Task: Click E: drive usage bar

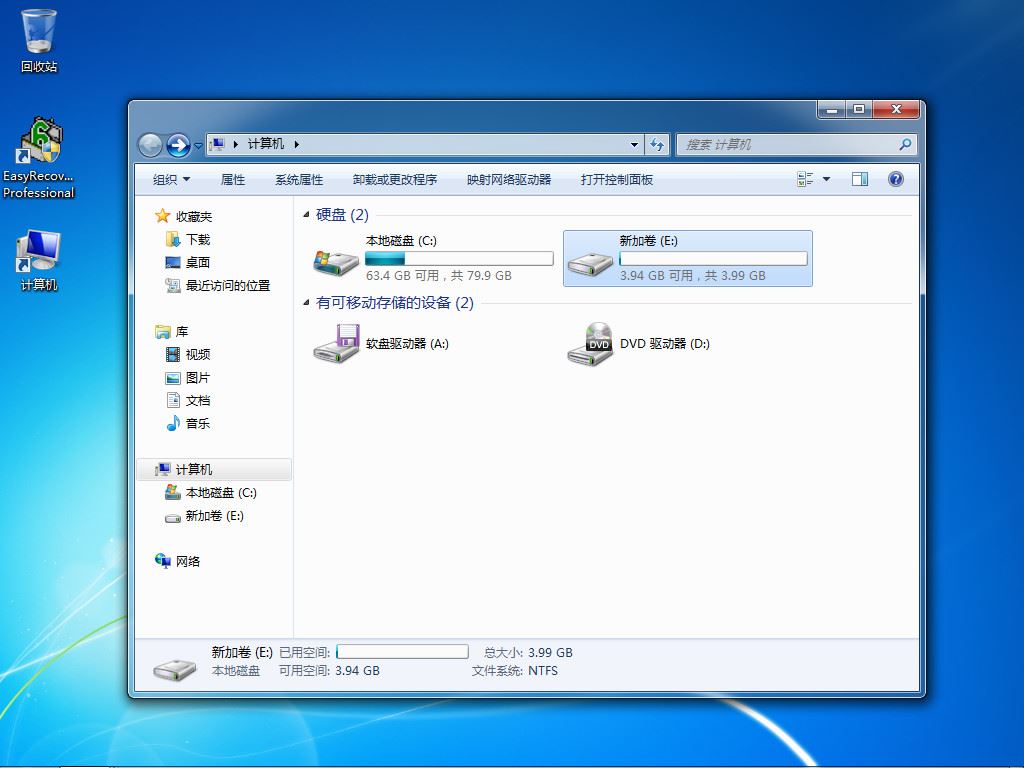Action: [713, 259]
